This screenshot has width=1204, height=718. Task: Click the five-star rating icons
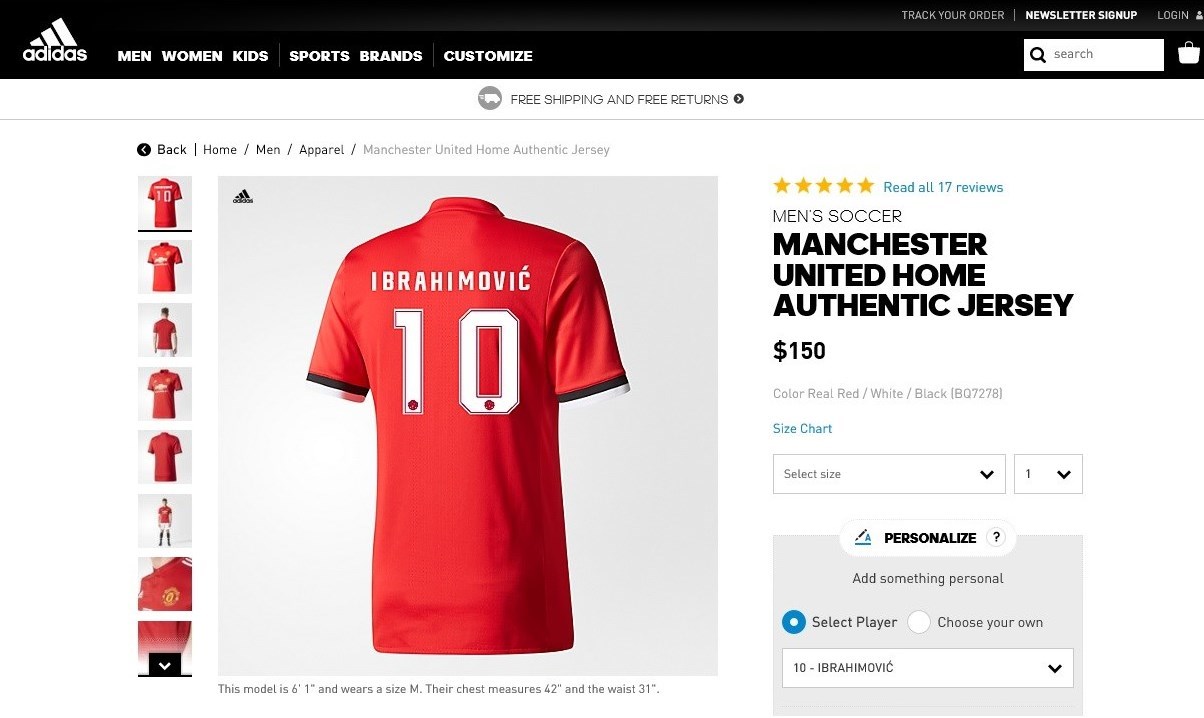(x=824, y=186)
